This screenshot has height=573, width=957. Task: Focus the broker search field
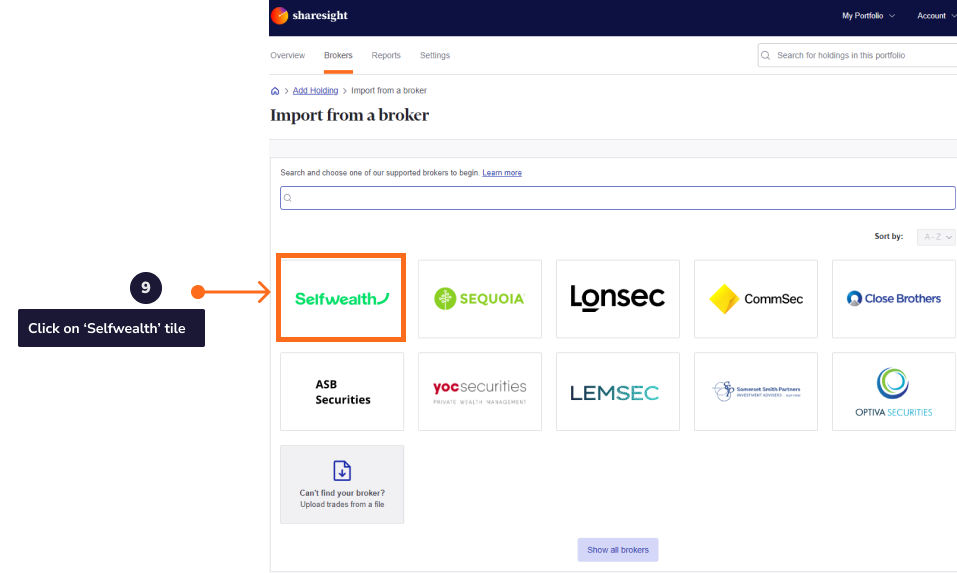point(618,198)
